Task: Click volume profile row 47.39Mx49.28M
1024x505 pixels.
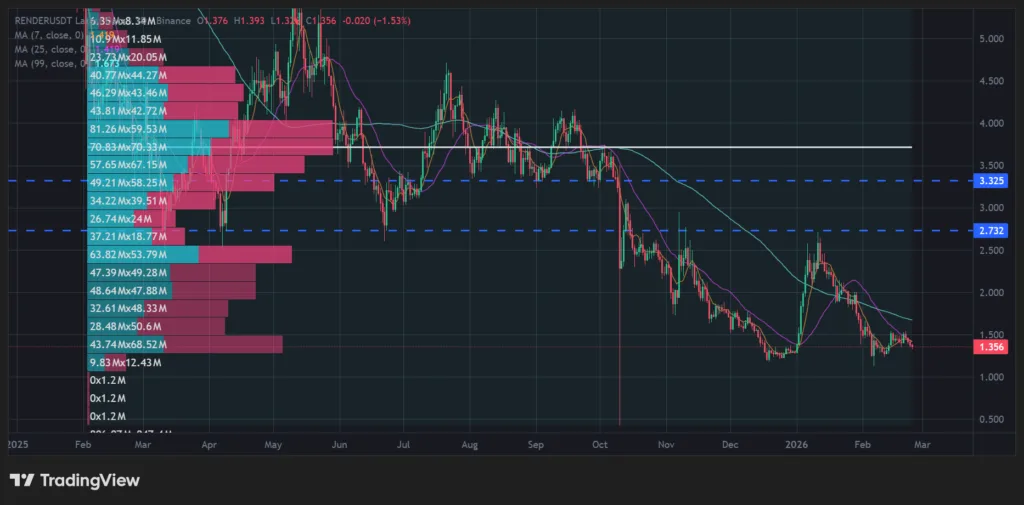Action: point(171,272)
